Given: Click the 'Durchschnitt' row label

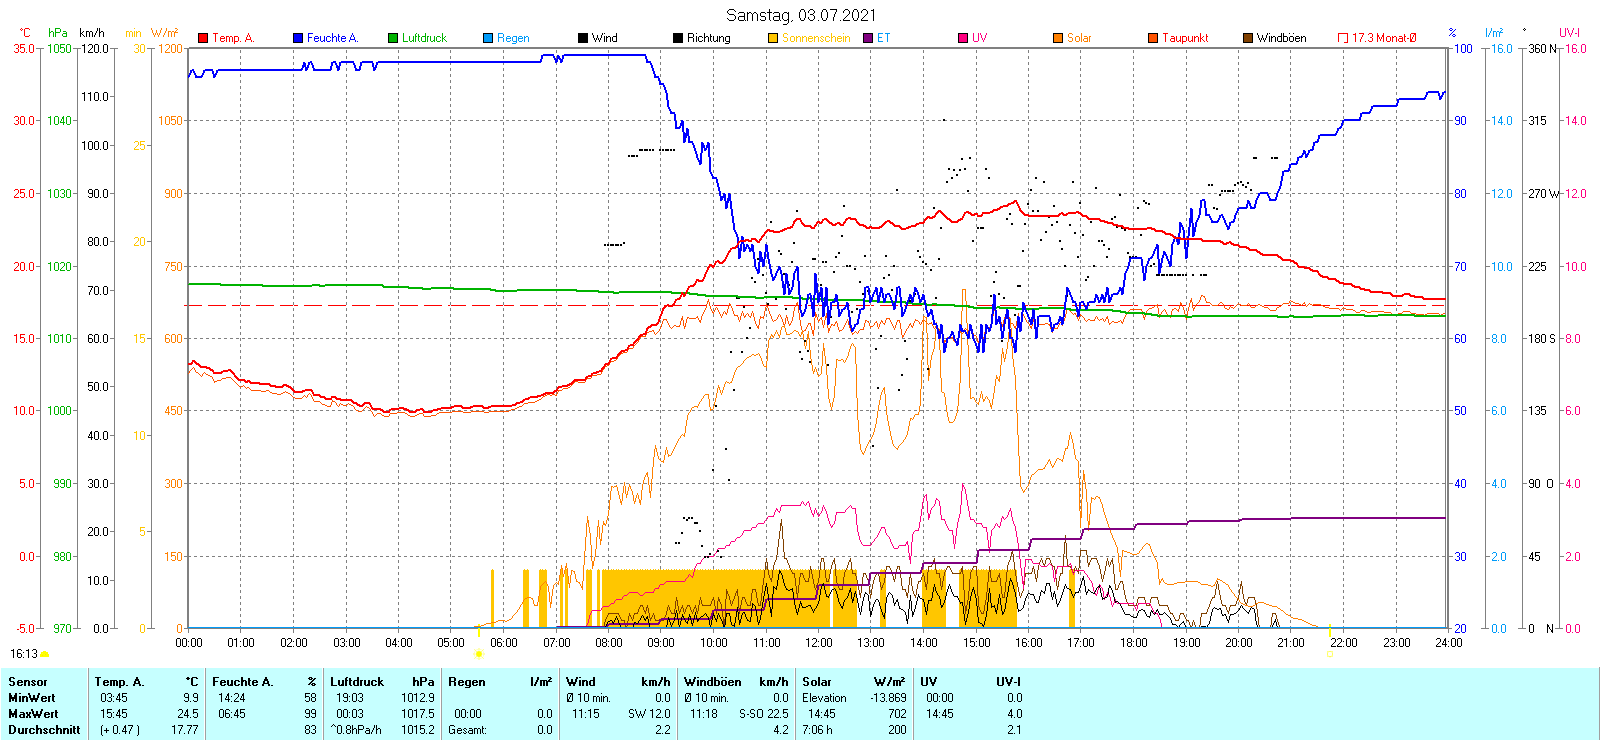Looking at the screenshot, I should tap(44, 730).
